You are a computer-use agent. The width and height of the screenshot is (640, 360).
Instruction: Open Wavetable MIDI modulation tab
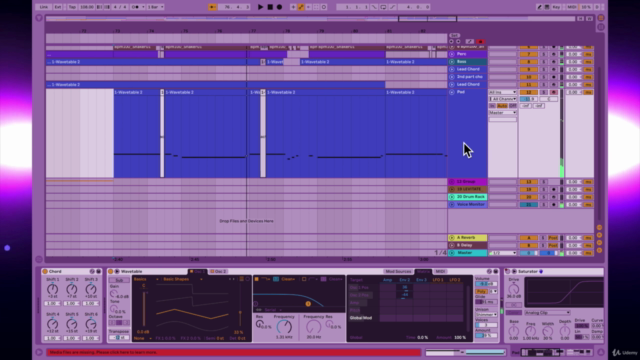(440, 271)
